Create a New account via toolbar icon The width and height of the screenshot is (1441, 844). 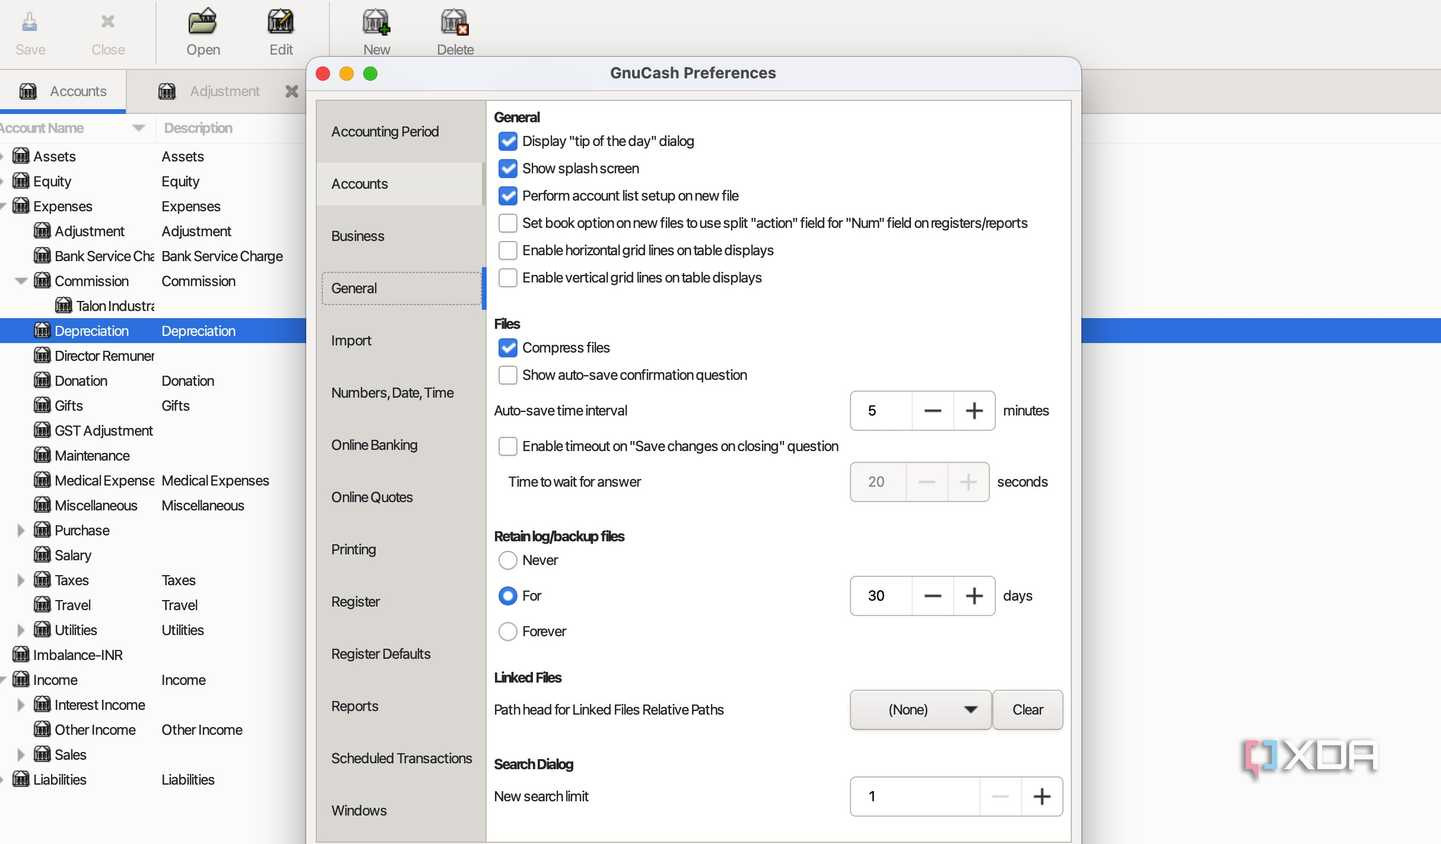376,21
